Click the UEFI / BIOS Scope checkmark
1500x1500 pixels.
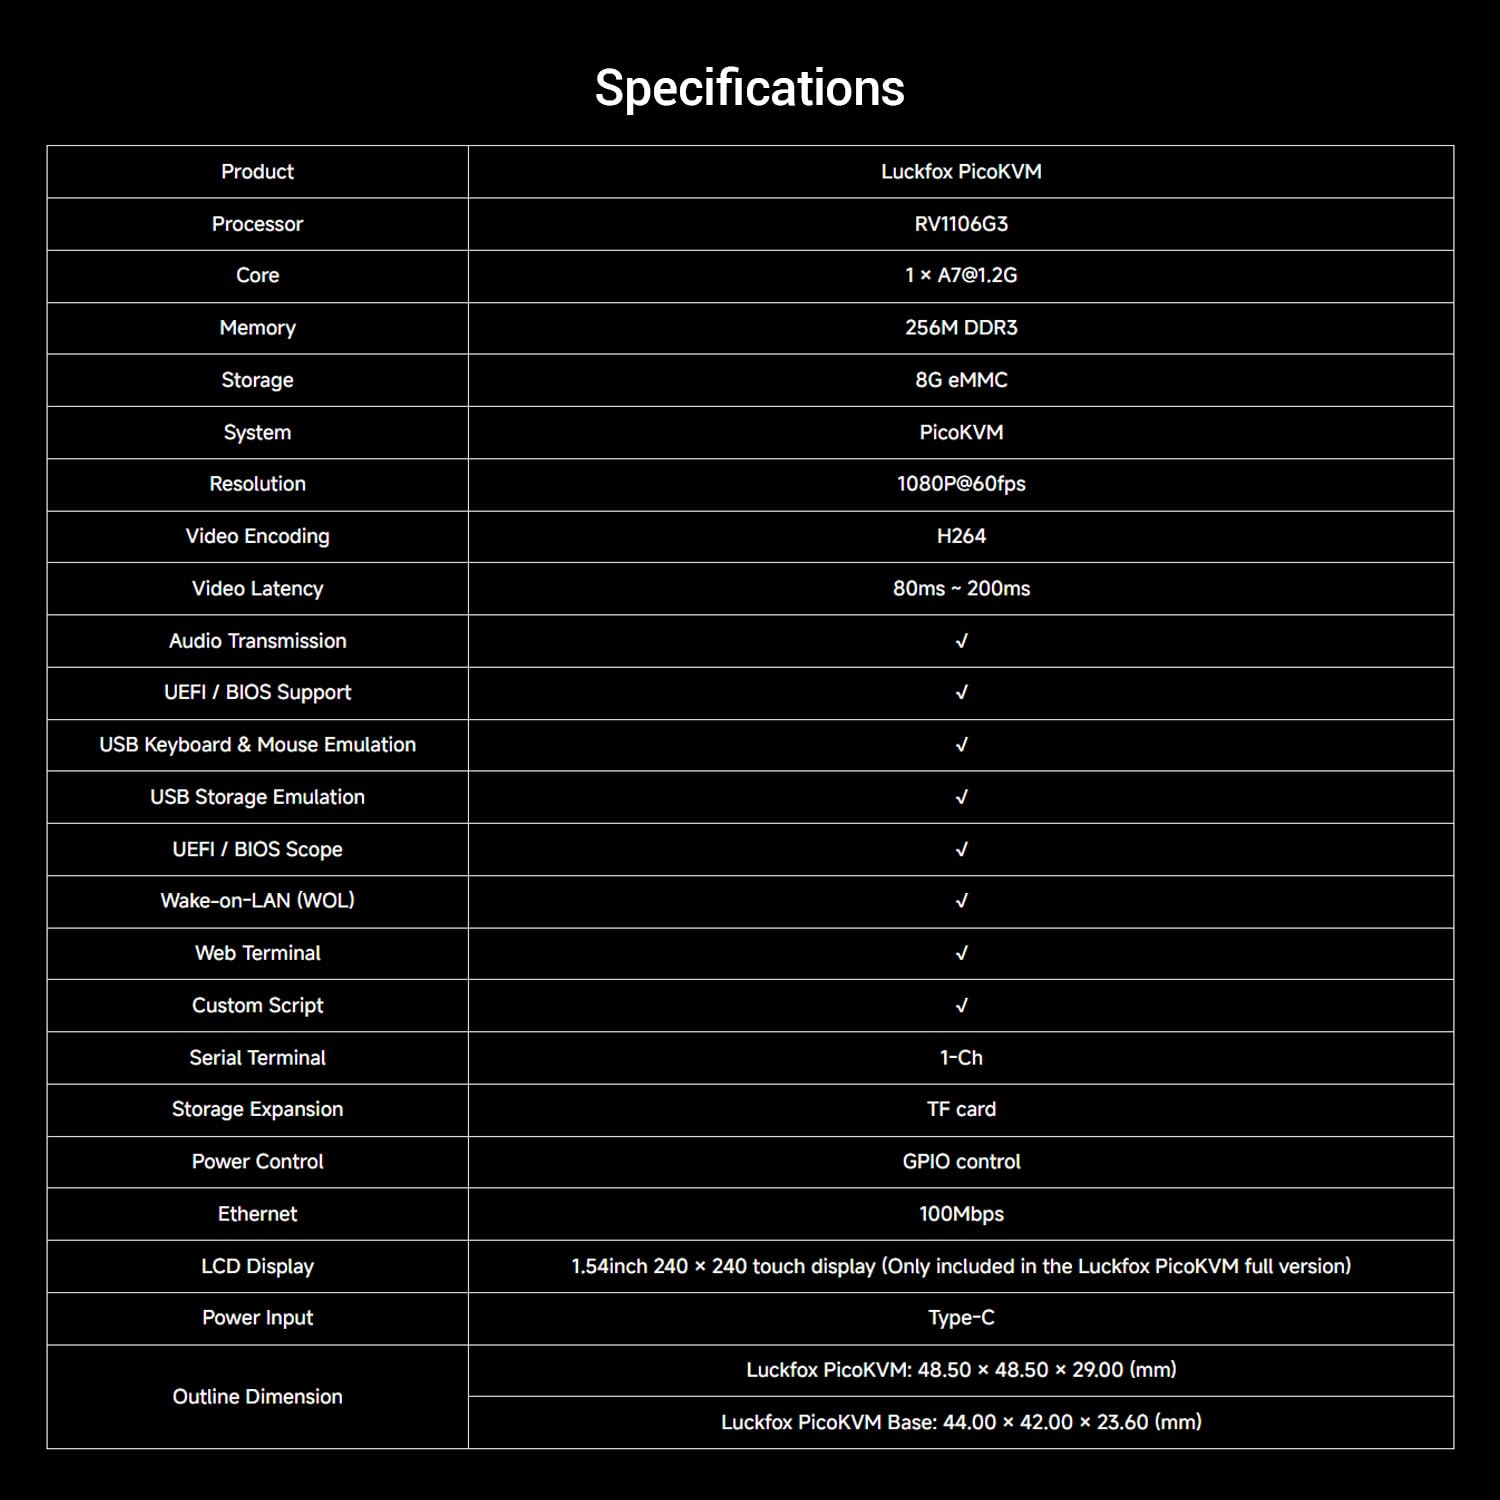pyautogui.click(x=961, y=849)
